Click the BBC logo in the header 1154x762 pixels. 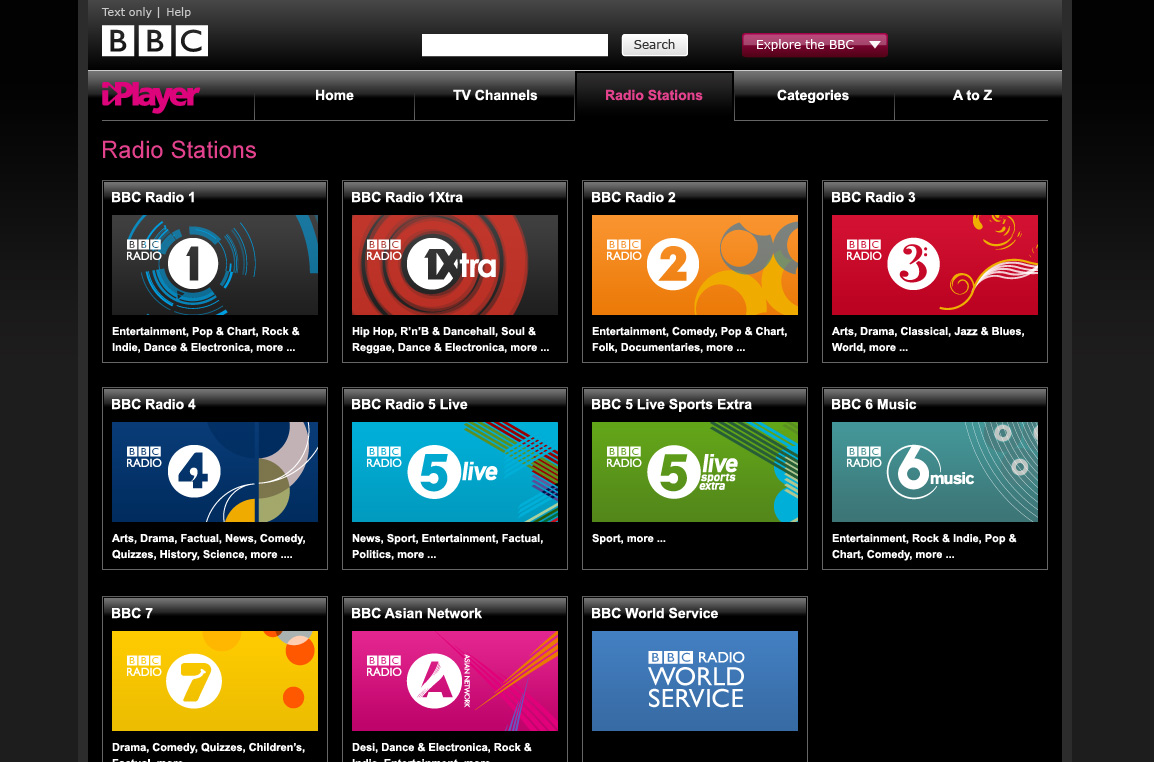tap(155, 41)
